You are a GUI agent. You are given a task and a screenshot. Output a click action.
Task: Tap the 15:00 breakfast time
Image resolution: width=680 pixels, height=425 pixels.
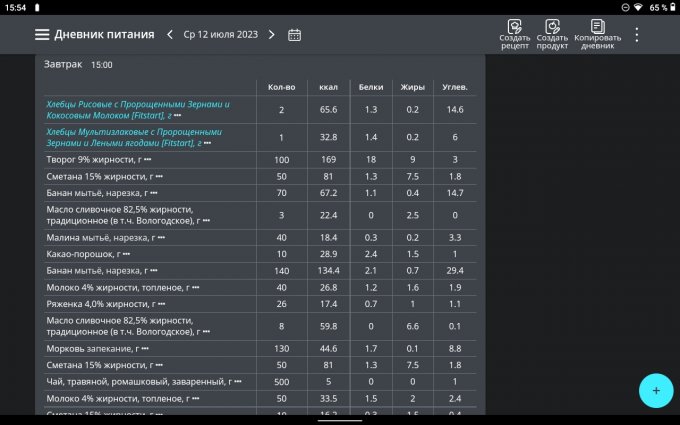tap(102, 65)
